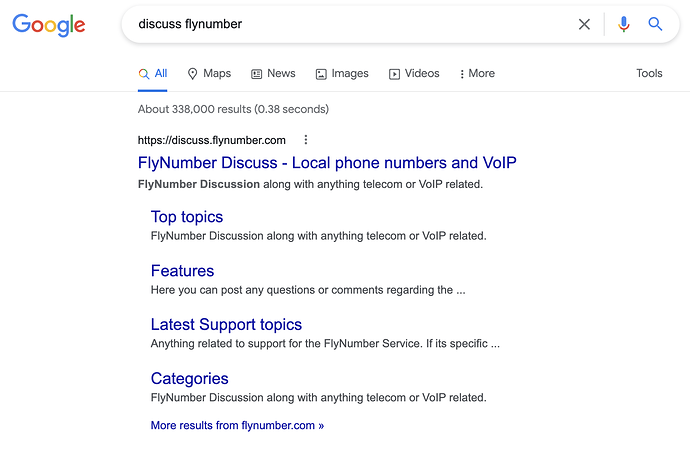Click the blue magnifier search button
Viewport: 690px width, 454px height.
(x=655, y=24)
